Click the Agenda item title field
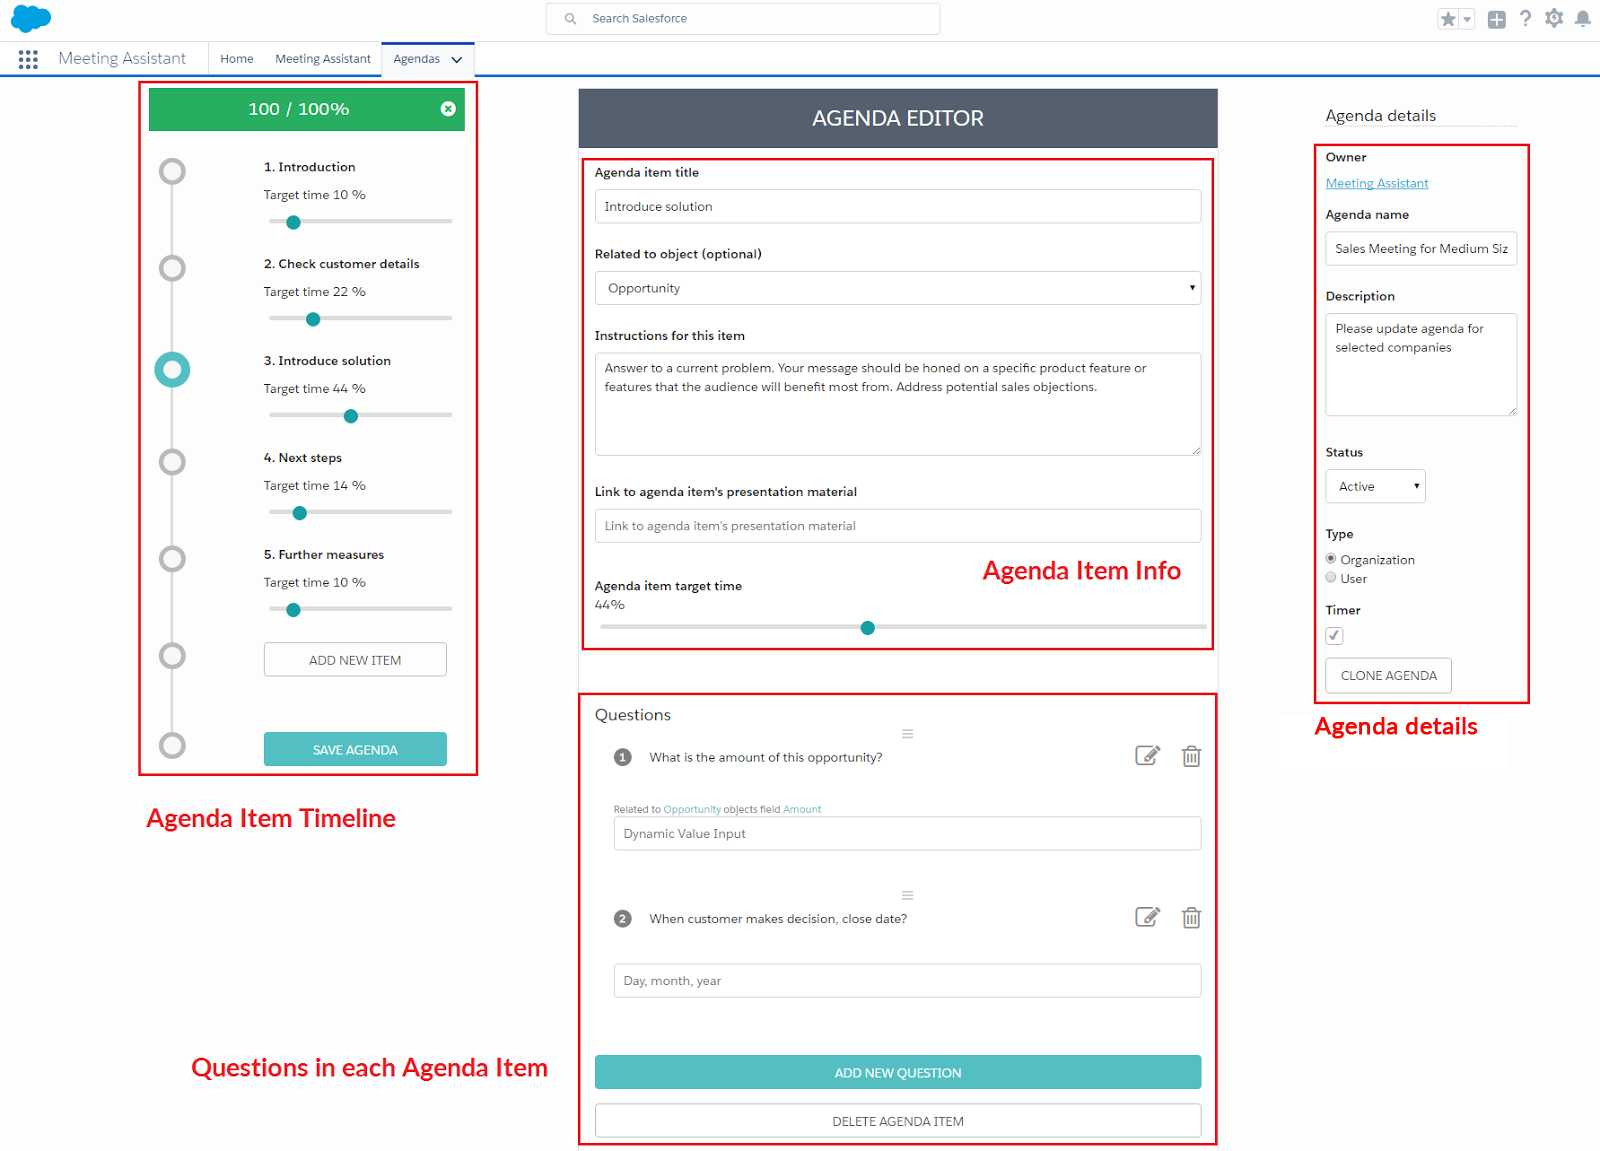The image size is (1600, 1151). coord(898,207)
